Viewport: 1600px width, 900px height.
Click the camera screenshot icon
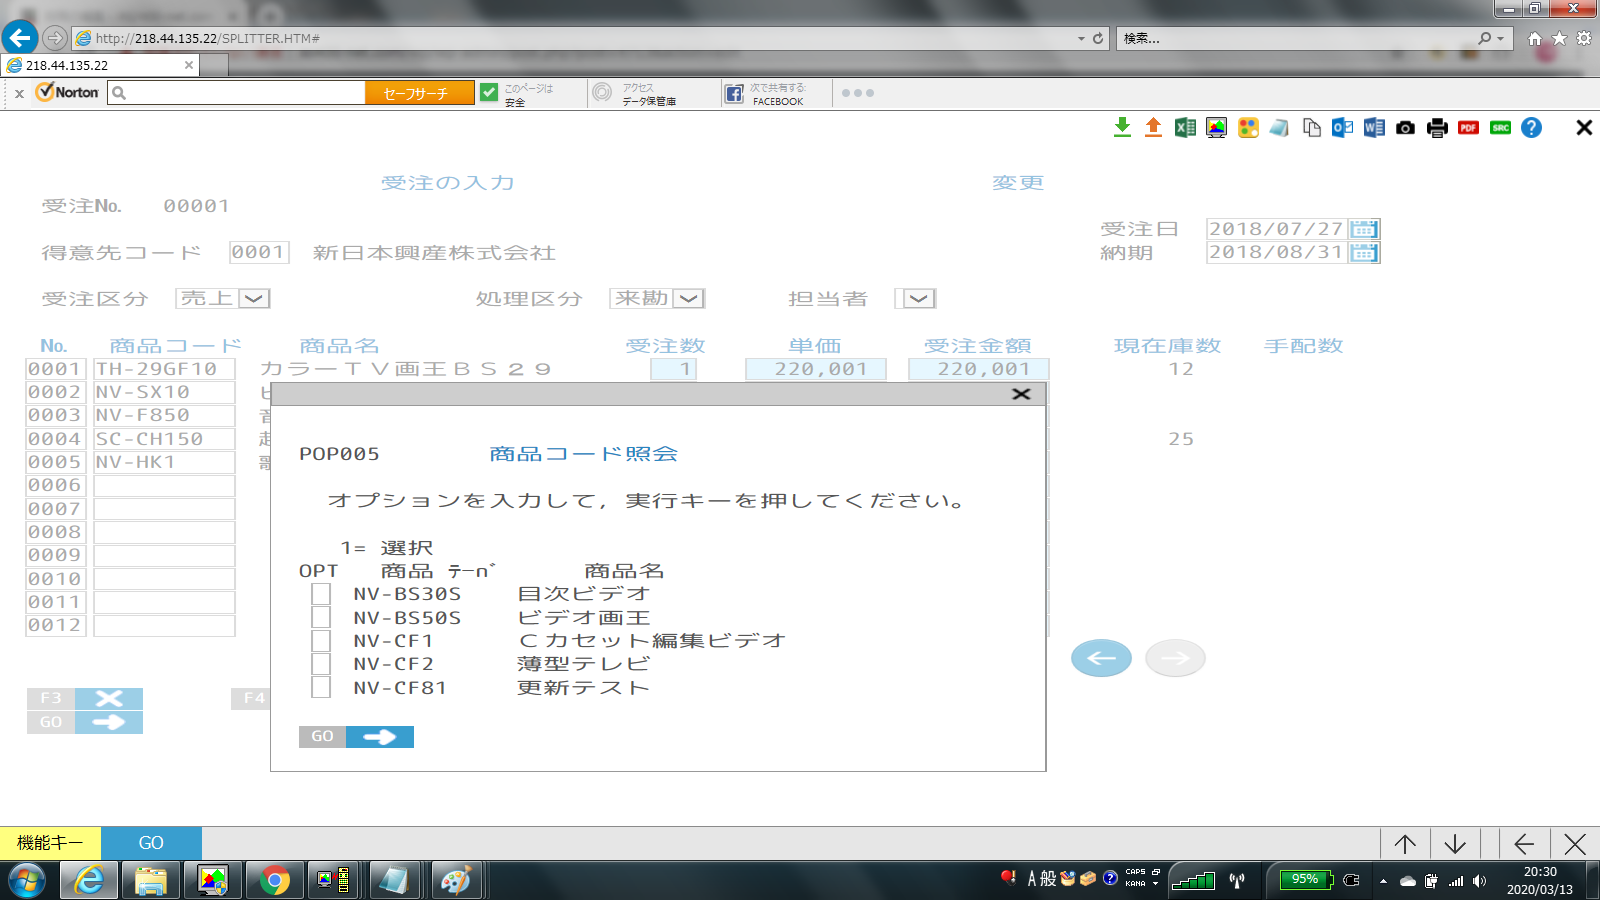click(1405, 128)
